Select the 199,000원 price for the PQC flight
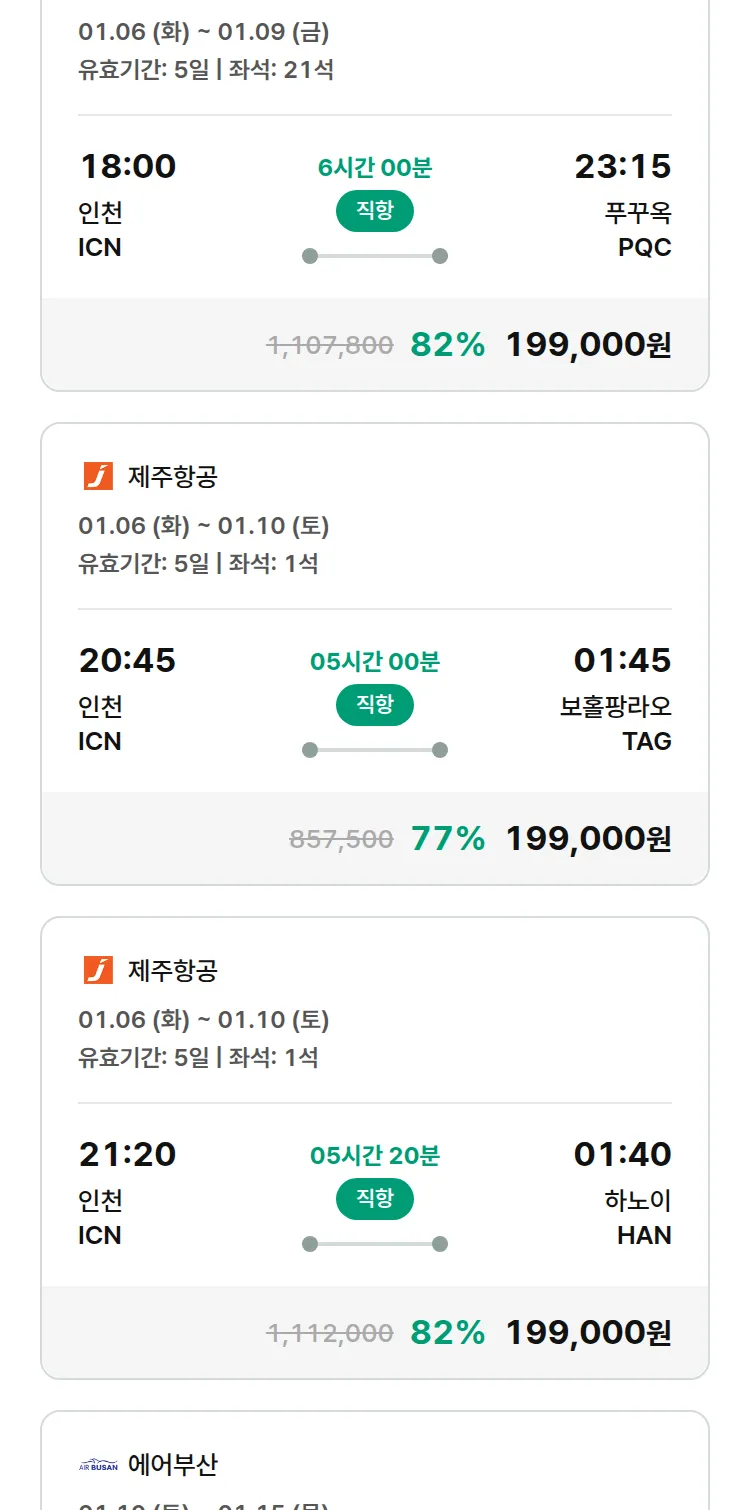Viewport: 750px width, 1510px height. point(588,345)
